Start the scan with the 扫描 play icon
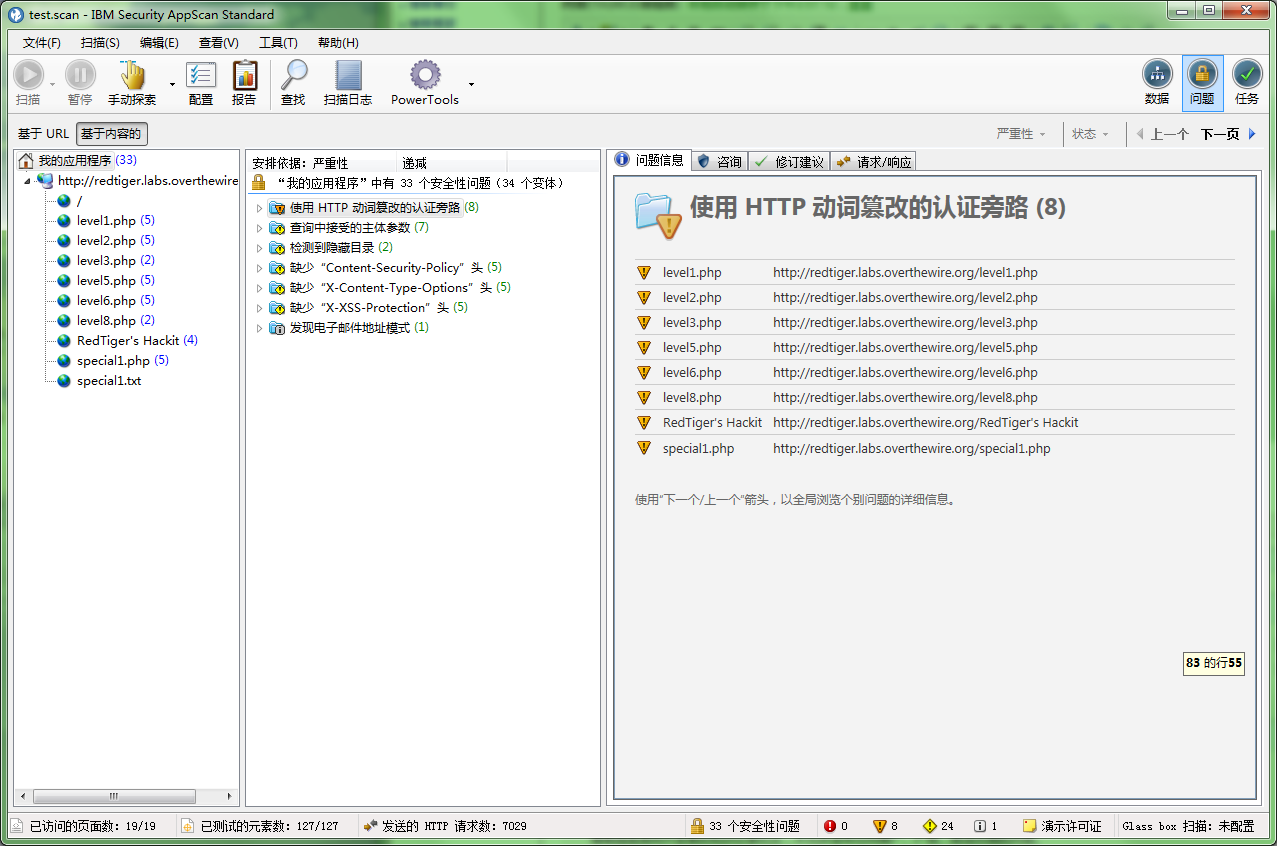This screenshot has width=1277, height=846. point(28,75)
